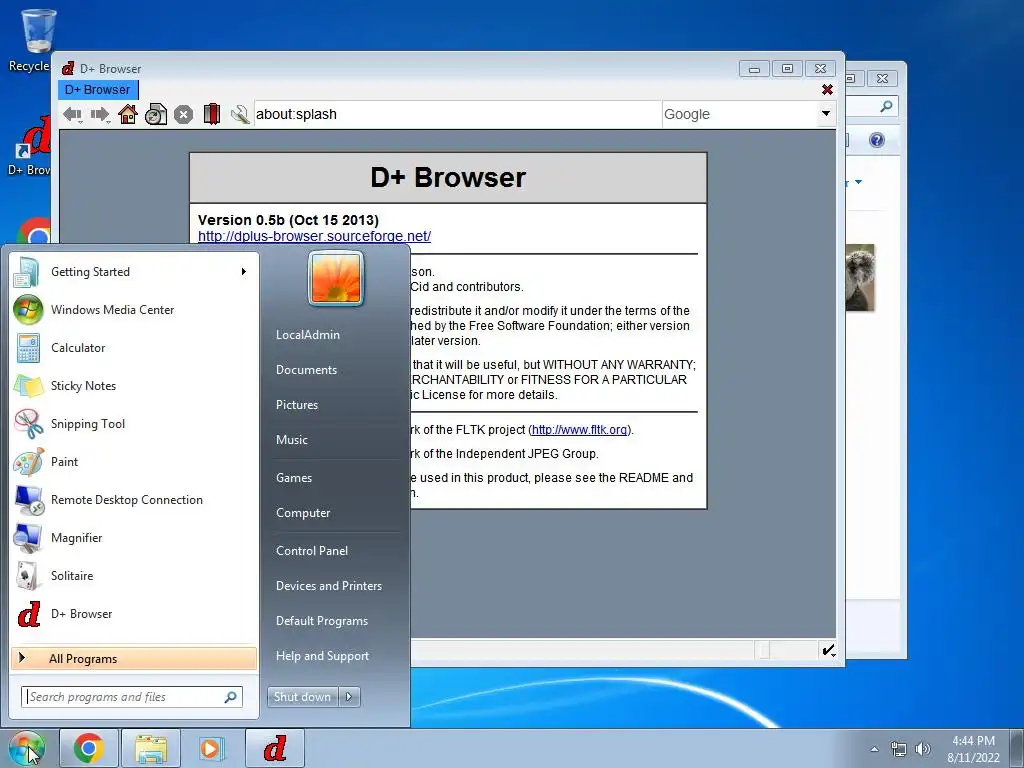Launch D+ Browser icon in Start menu

(x=28, y=614)
